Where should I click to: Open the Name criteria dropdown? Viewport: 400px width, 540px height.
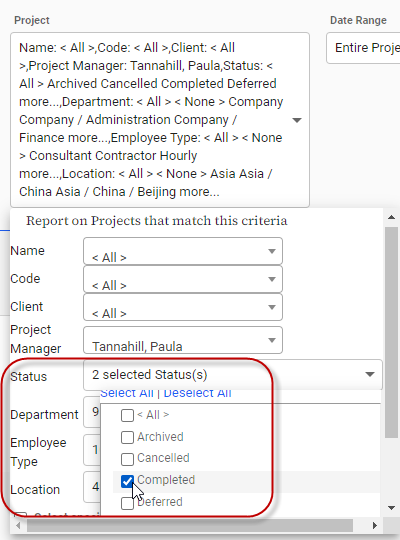(x=183, y=251)
